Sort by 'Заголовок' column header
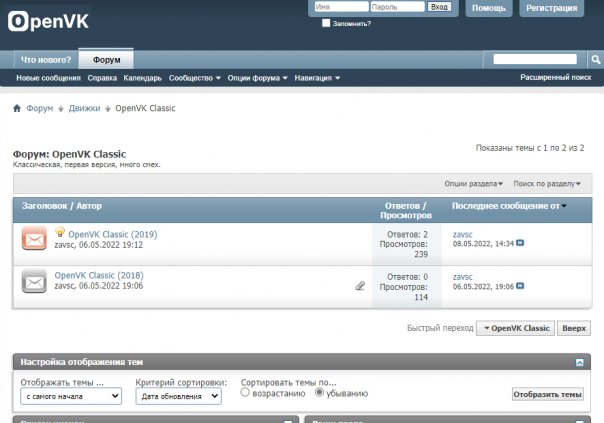 point(45,206)
